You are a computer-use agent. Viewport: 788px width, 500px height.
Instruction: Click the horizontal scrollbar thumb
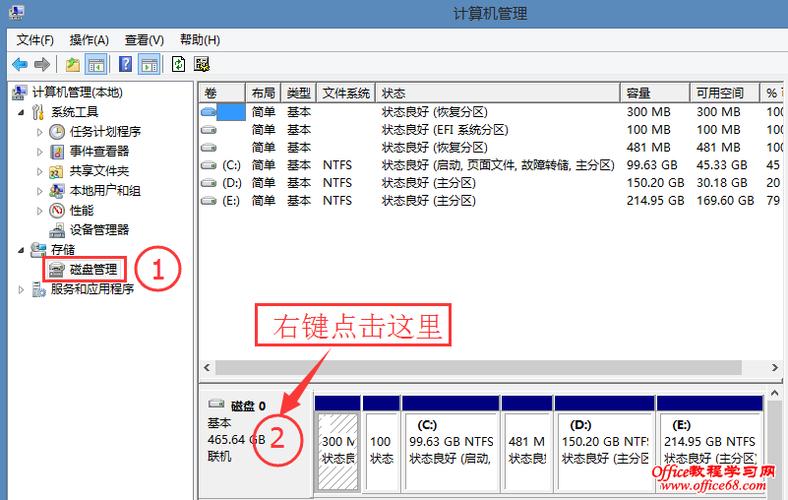coord(478,368)
